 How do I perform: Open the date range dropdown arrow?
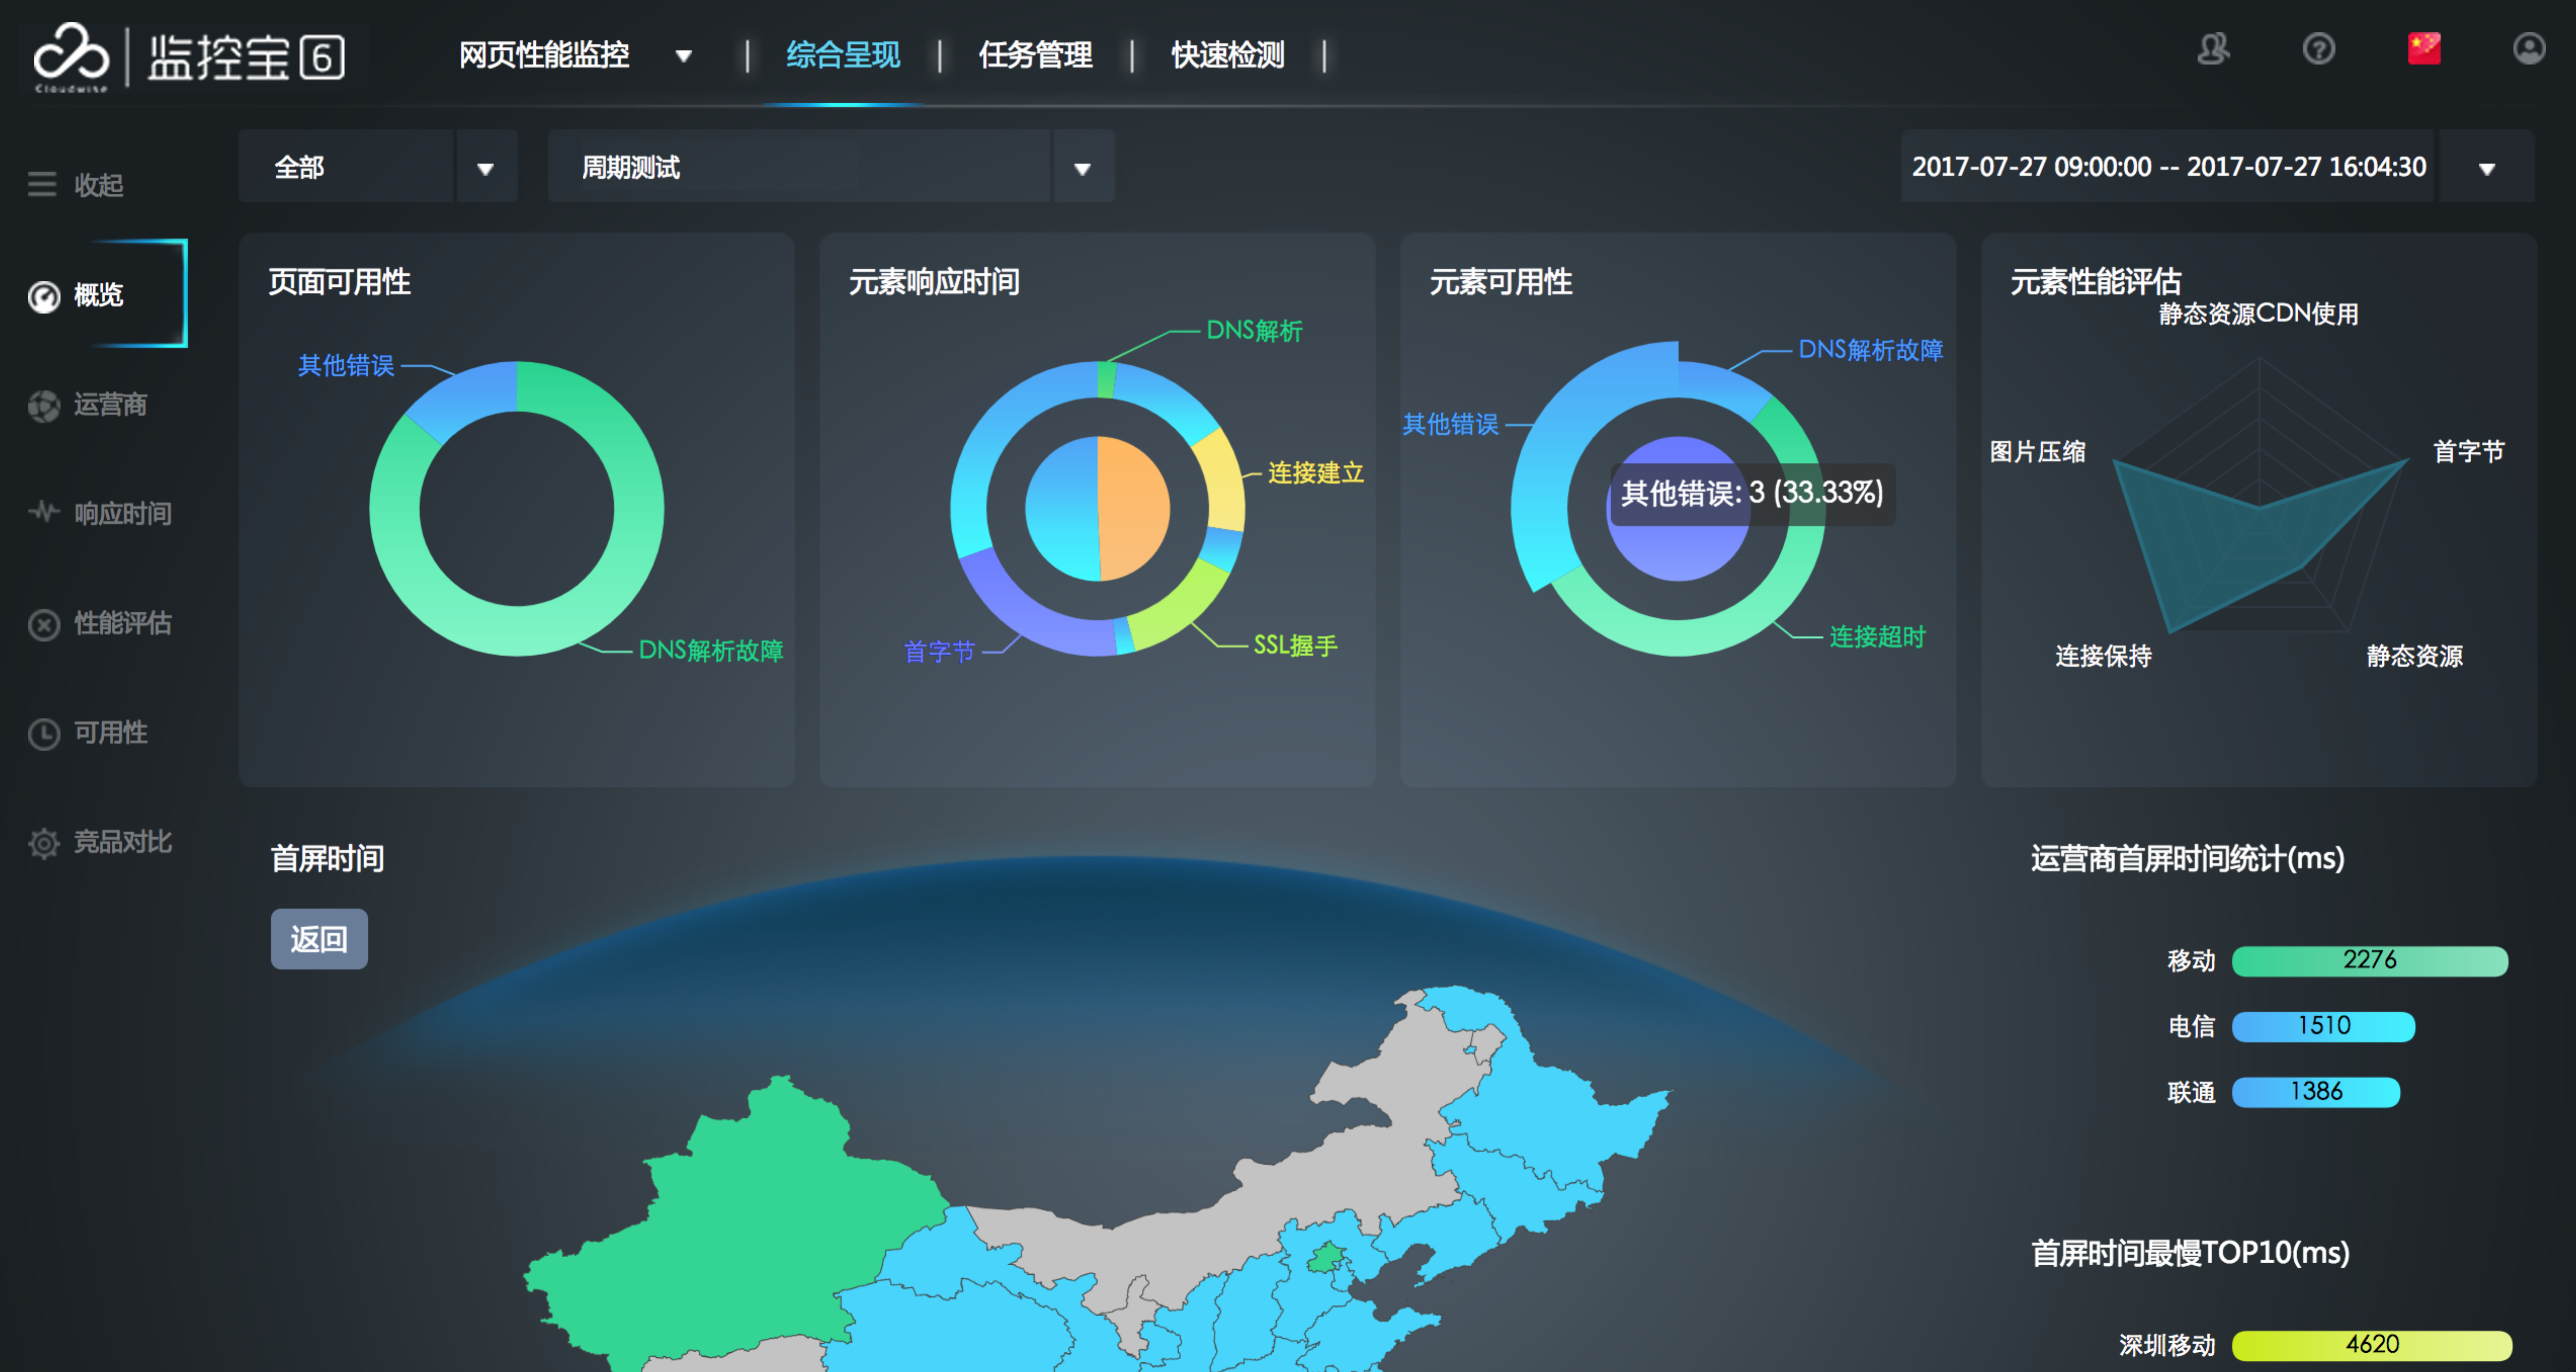click(x=2486, y=168)
